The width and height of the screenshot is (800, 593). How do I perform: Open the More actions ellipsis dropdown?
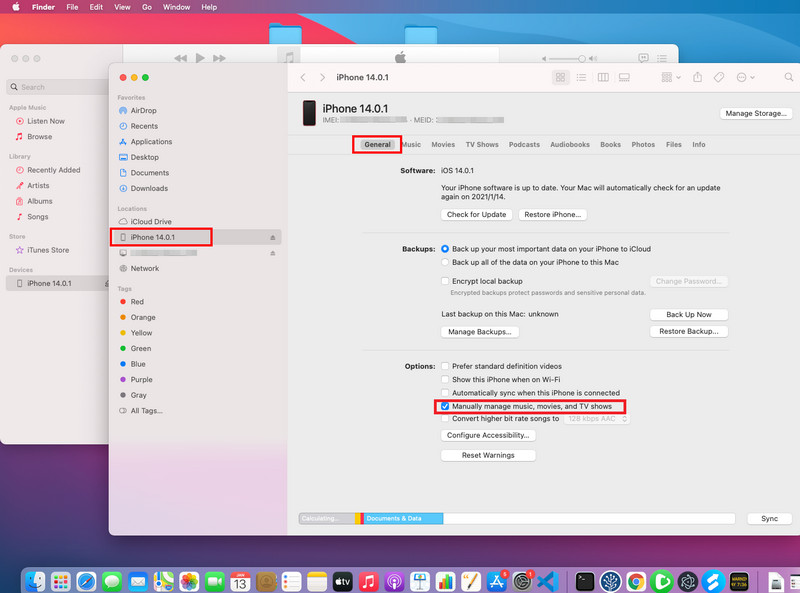pyautogui.click(x=745, y=77)
